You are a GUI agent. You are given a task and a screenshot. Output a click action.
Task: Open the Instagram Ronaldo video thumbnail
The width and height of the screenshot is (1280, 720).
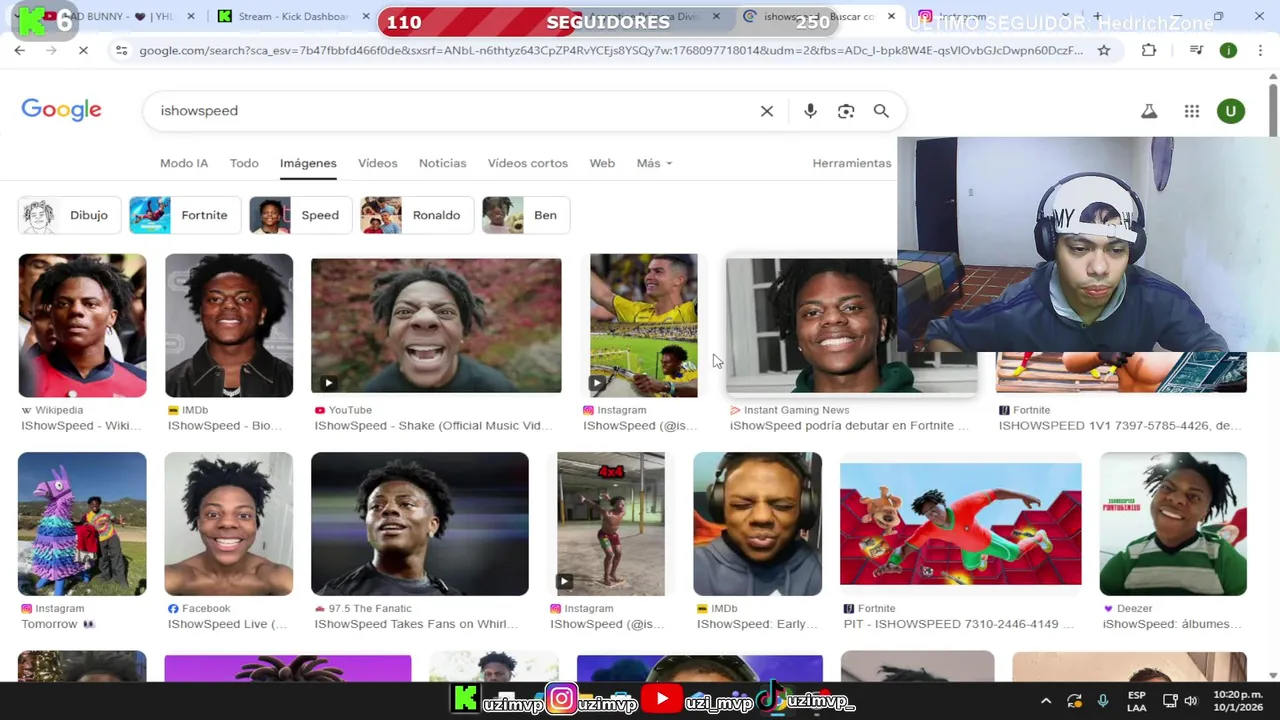tap(644, 326)
